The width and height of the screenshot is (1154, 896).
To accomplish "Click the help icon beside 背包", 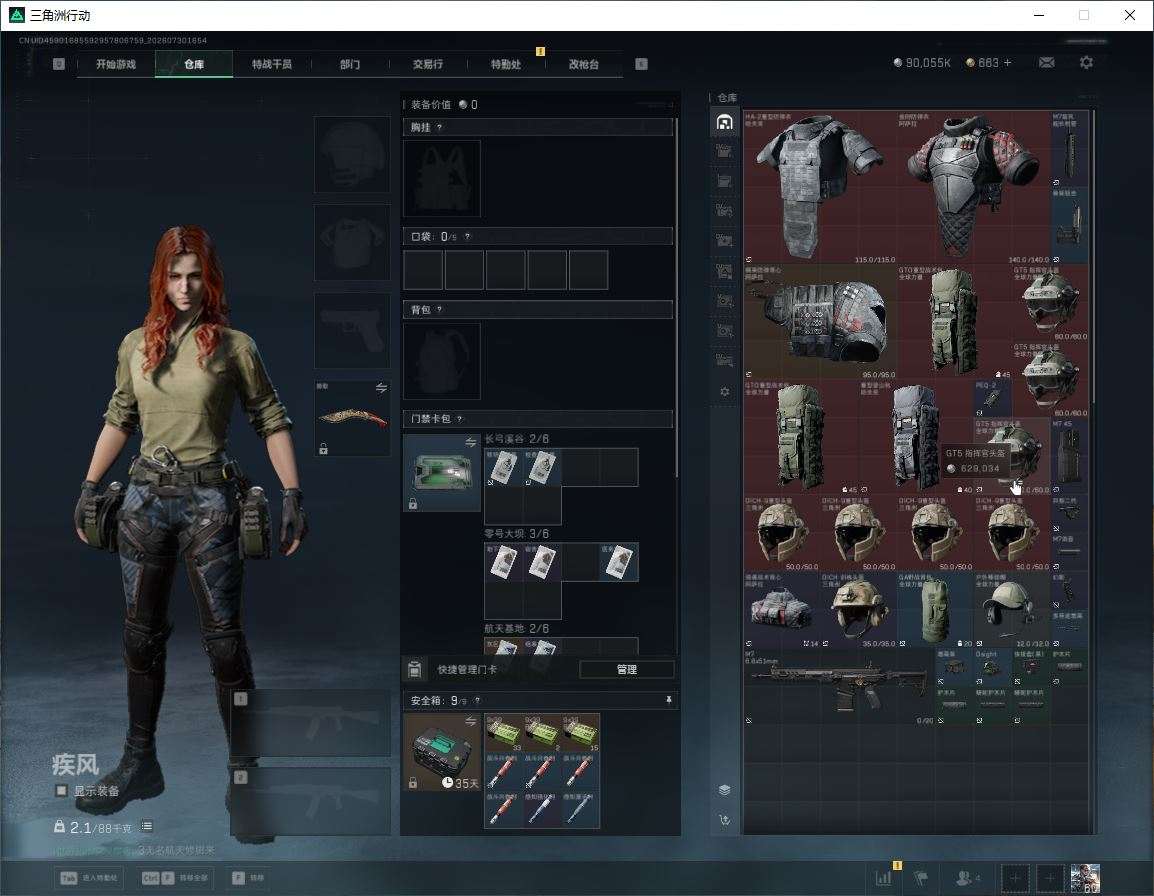I will click(439, 309).
